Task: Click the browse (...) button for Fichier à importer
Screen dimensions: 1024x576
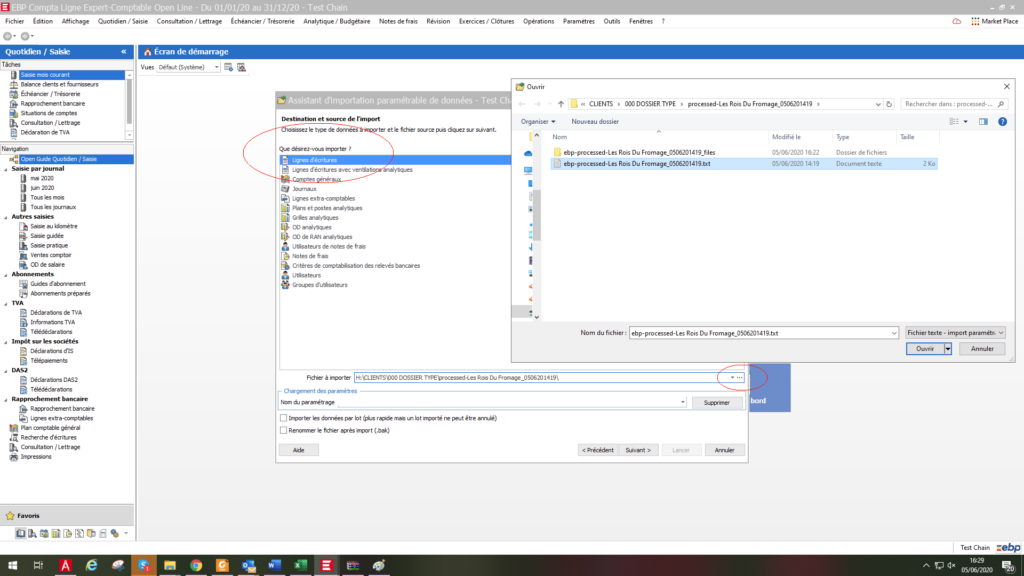Action: [740, 377]
